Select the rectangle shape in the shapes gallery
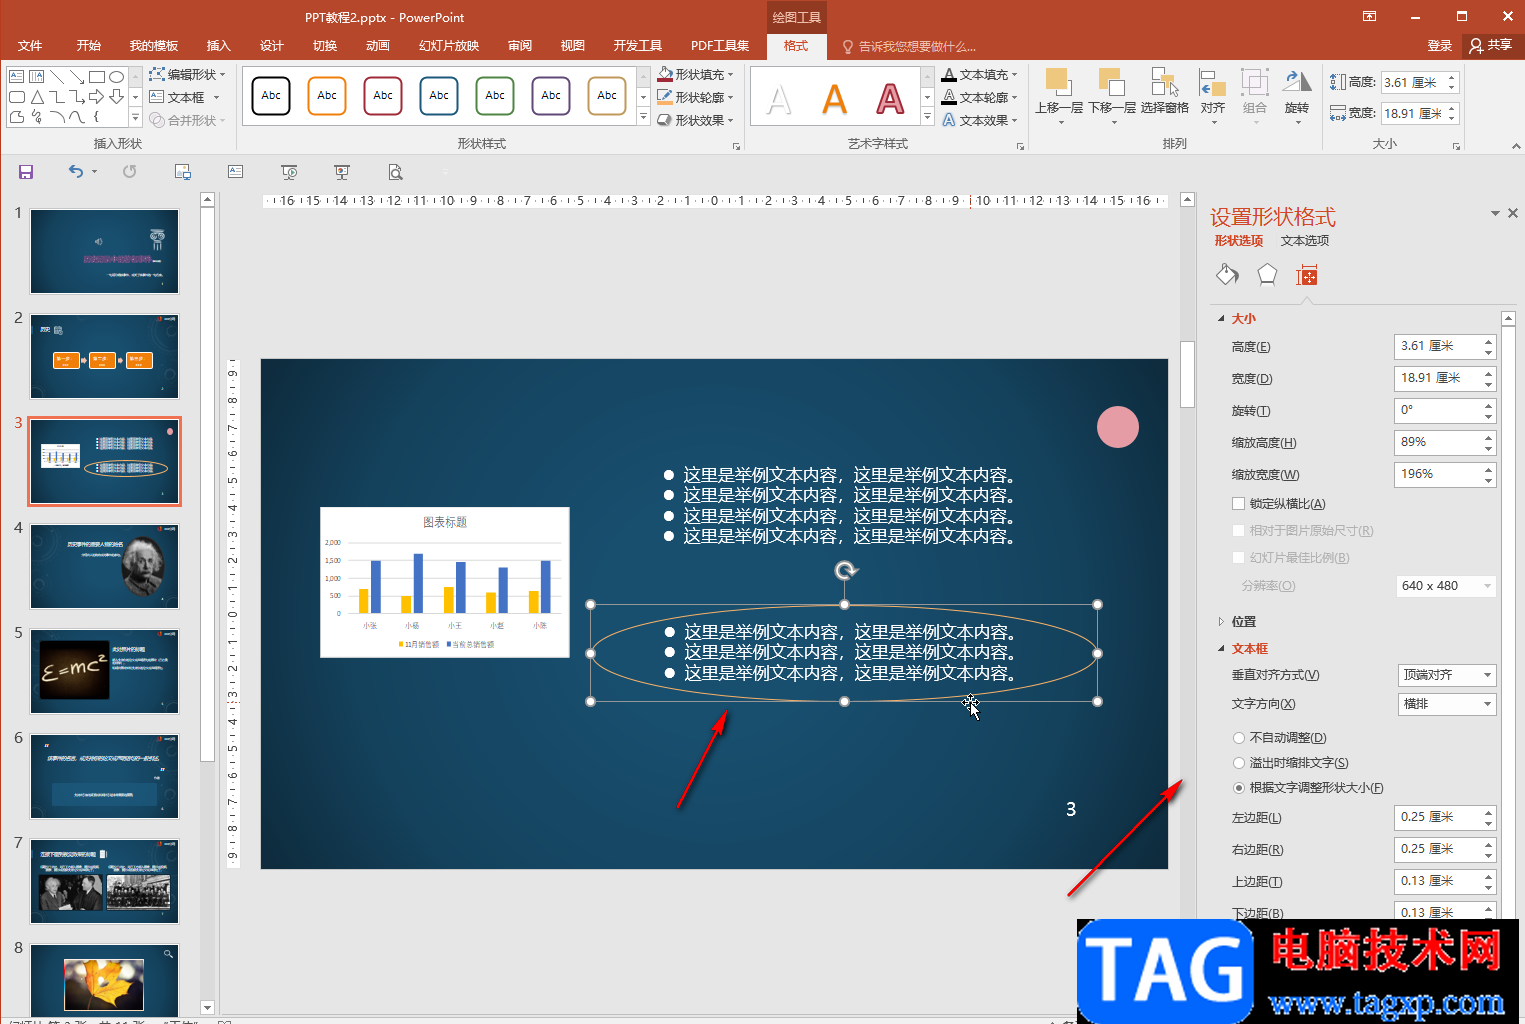Image resolution: width=1525 pixels, height=1024 pixels. pos(97,77)
